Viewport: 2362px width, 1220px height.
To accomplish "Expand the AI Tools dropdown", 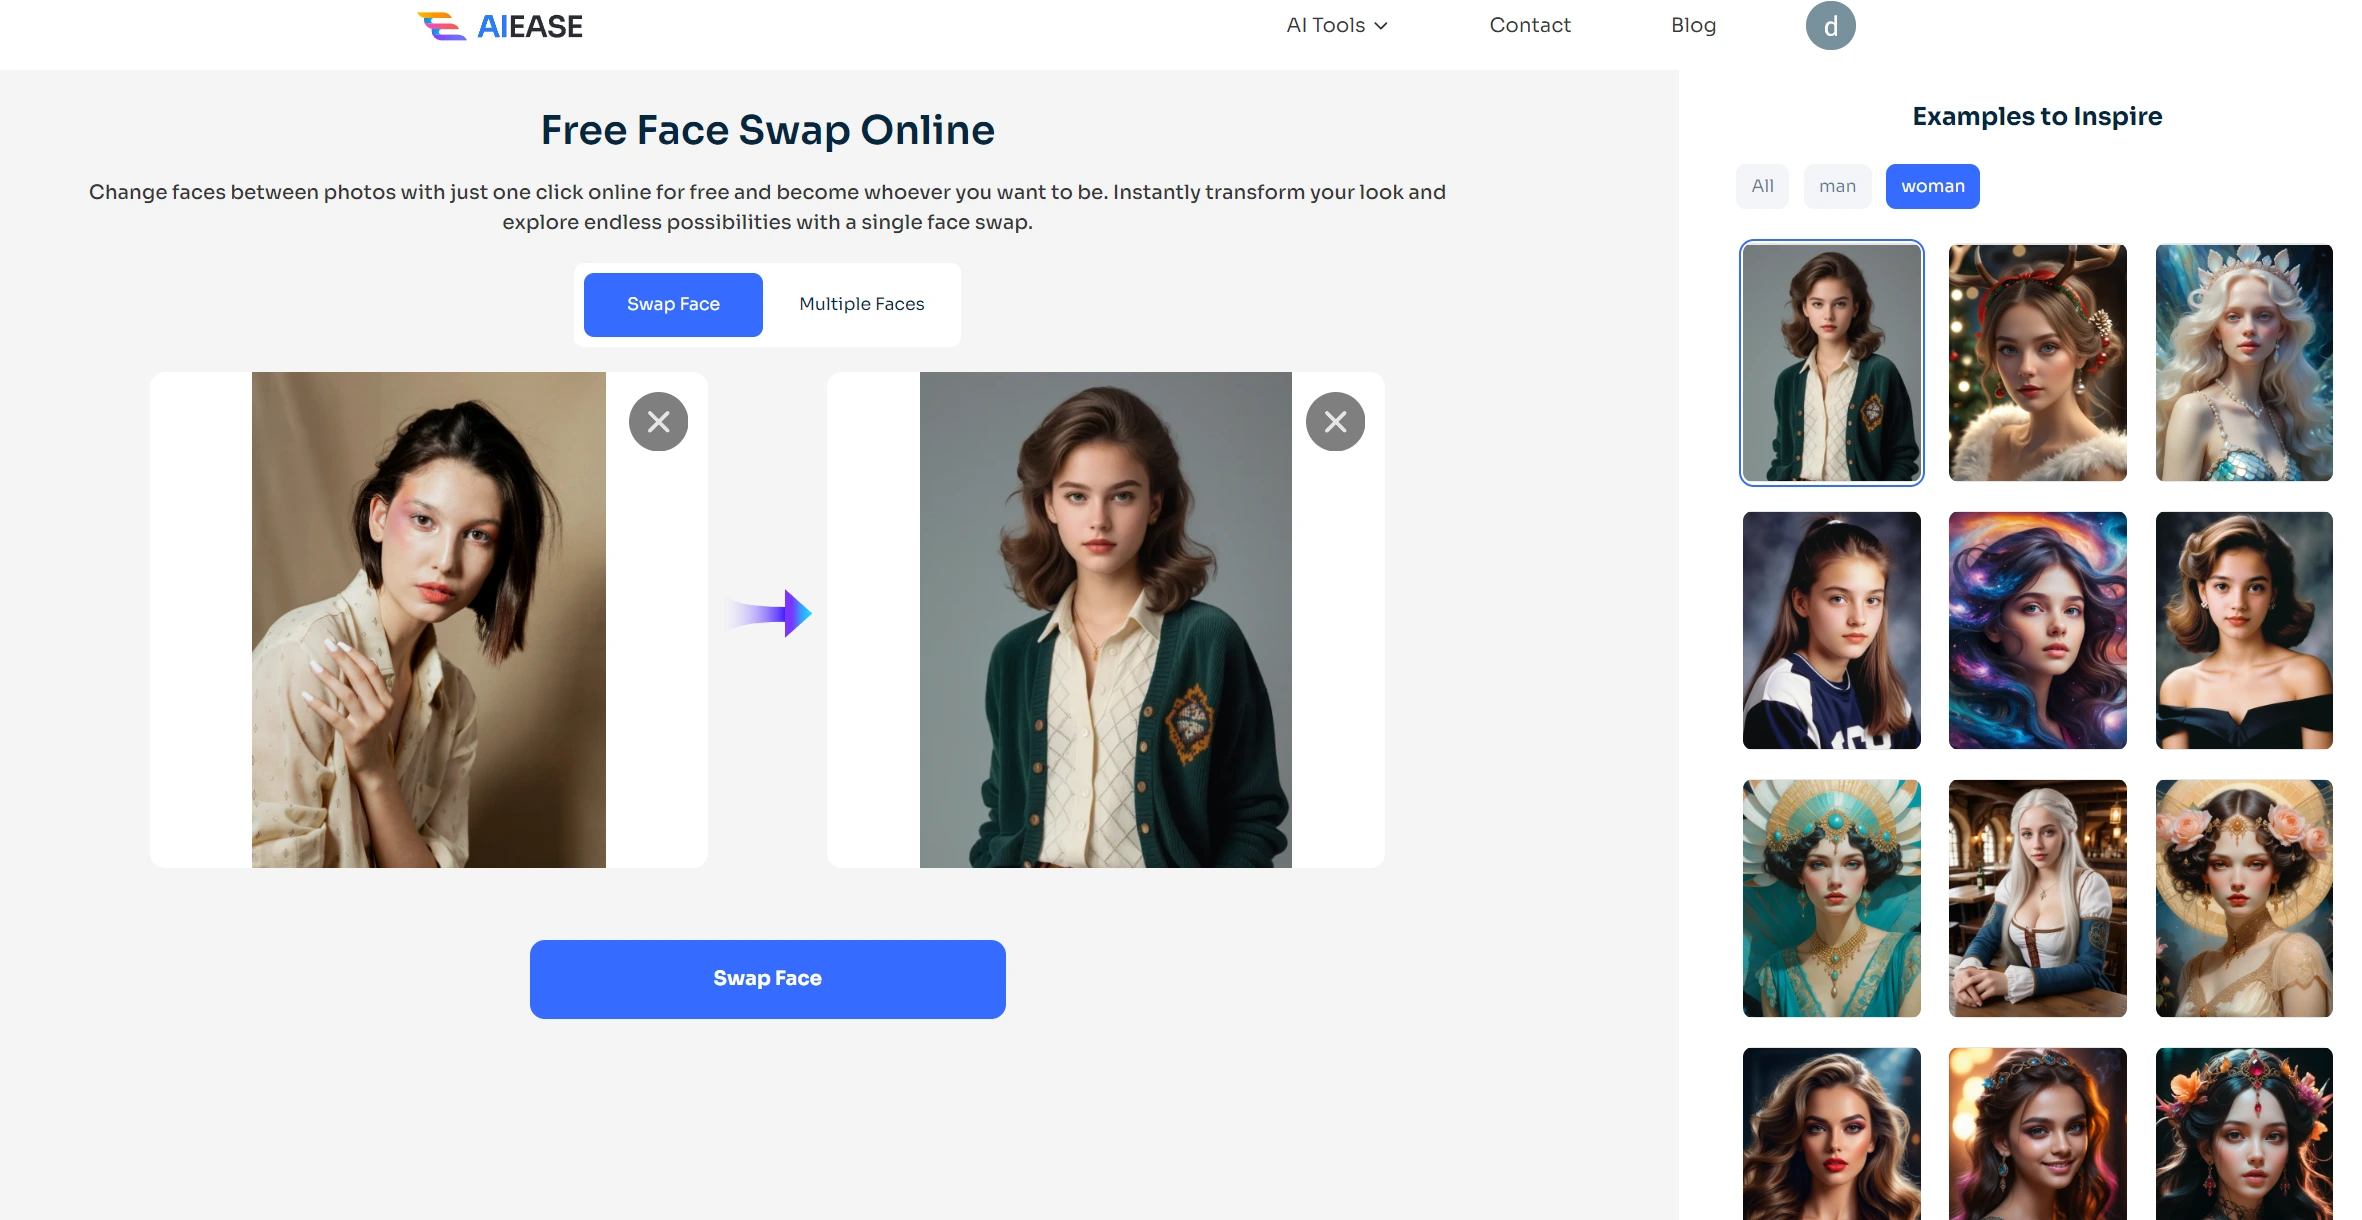I will (1336, 25).
